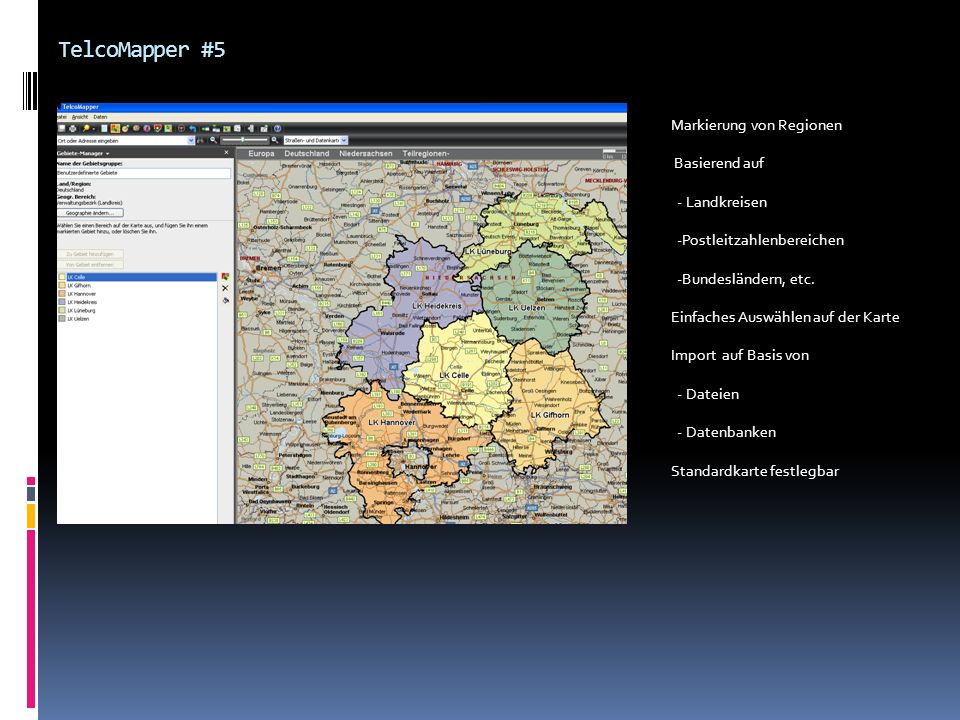Viewport: 960px width, 720px height.
Task: Click the paint bucket icon beside the list
Action: 225,301
